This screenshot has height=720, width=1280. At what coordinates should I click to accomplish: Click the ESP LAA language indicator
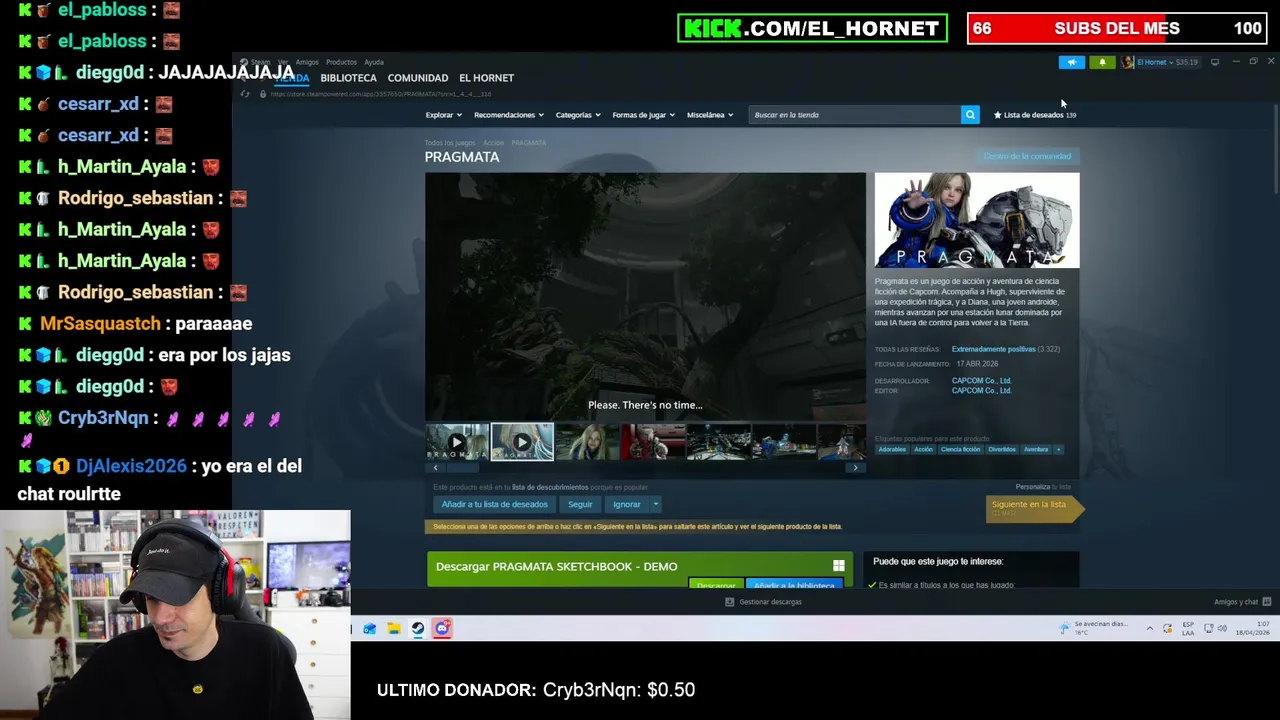point(1188,628)
